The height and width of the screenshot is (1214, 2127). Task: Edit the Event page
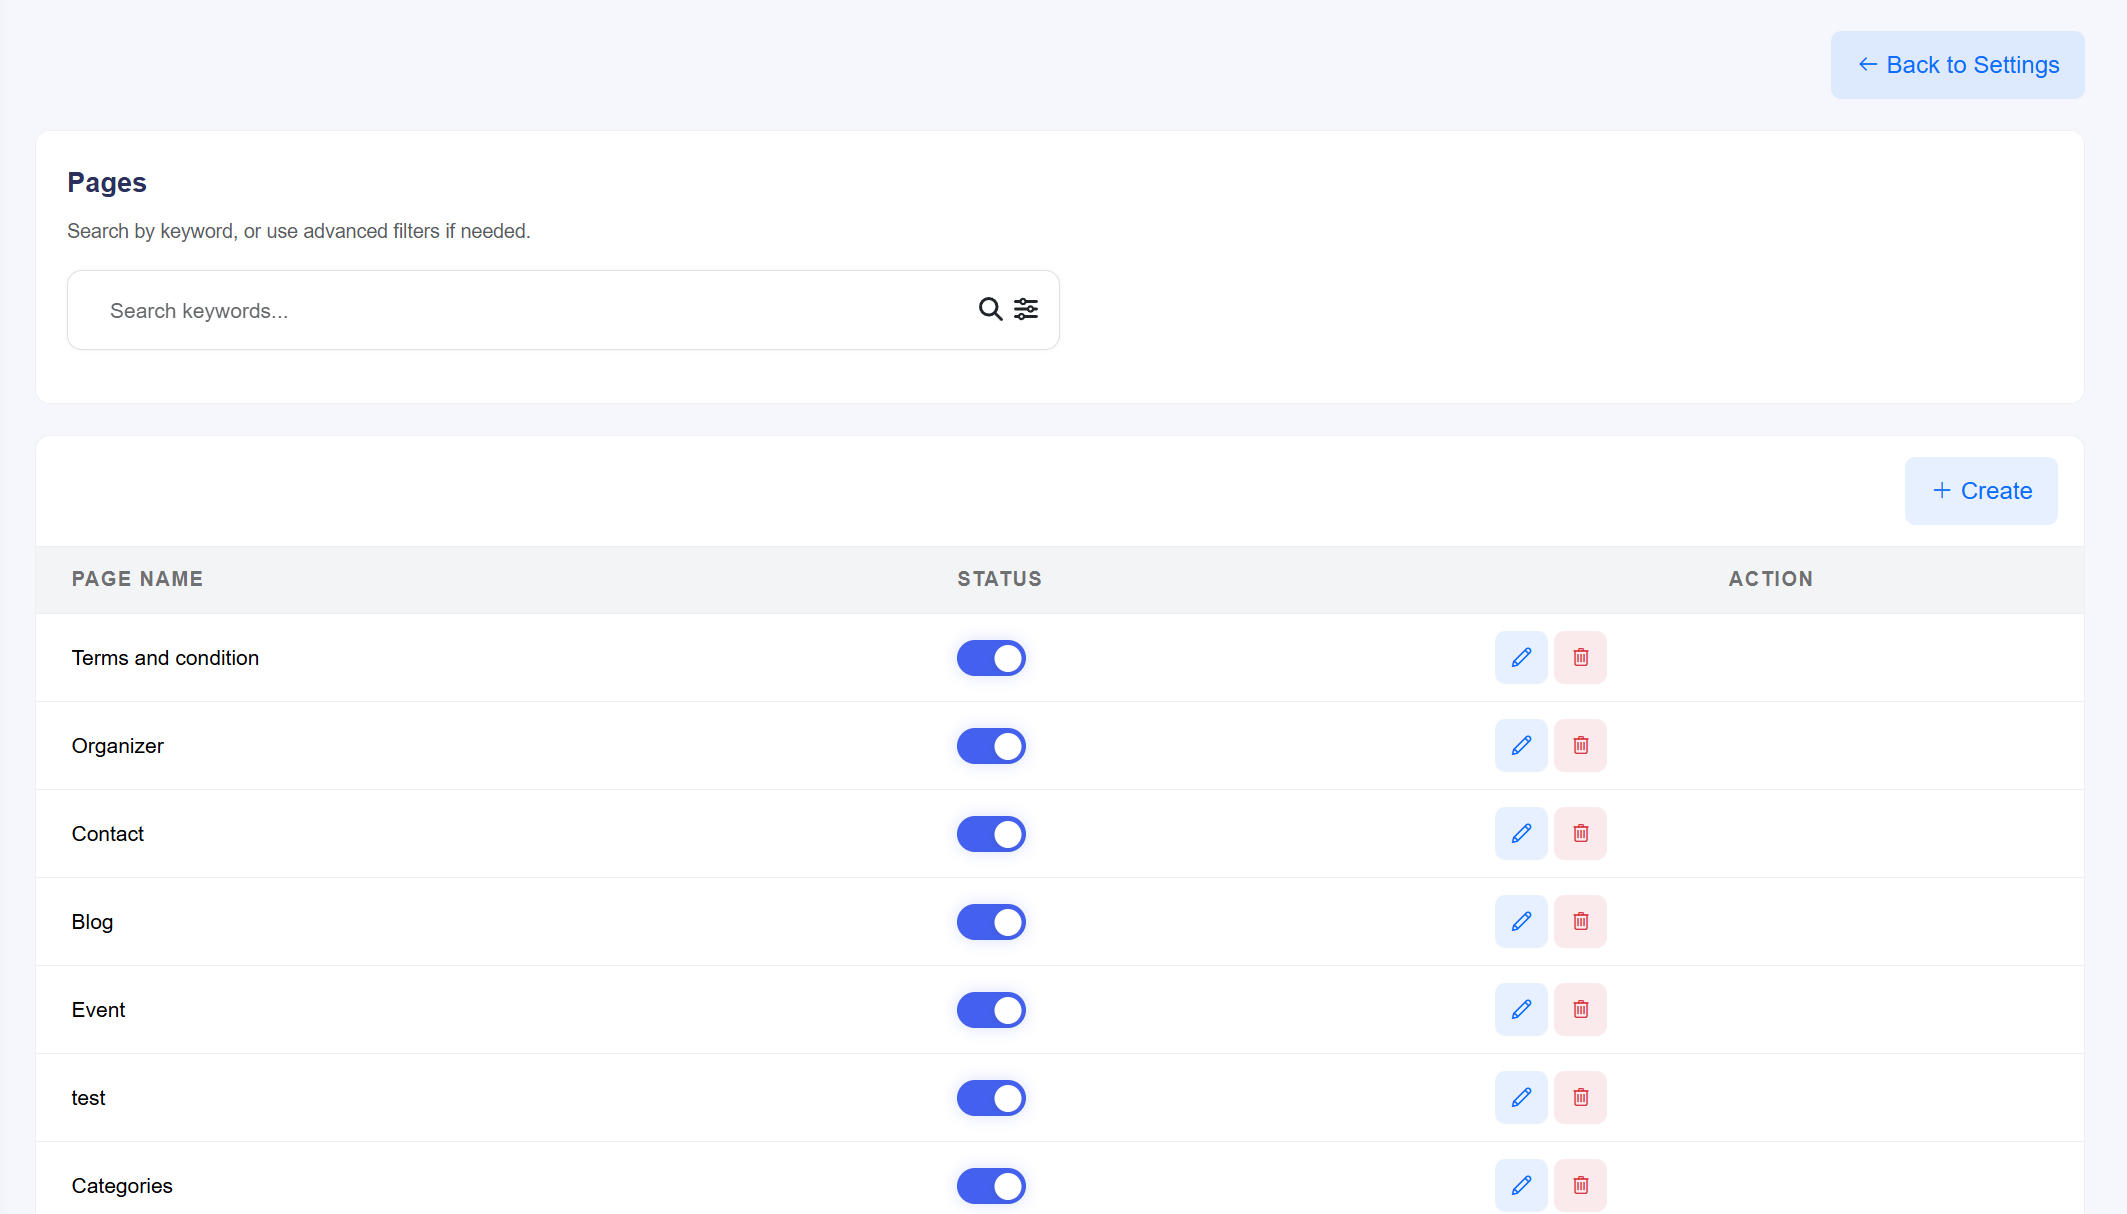click(1521, 1009)
